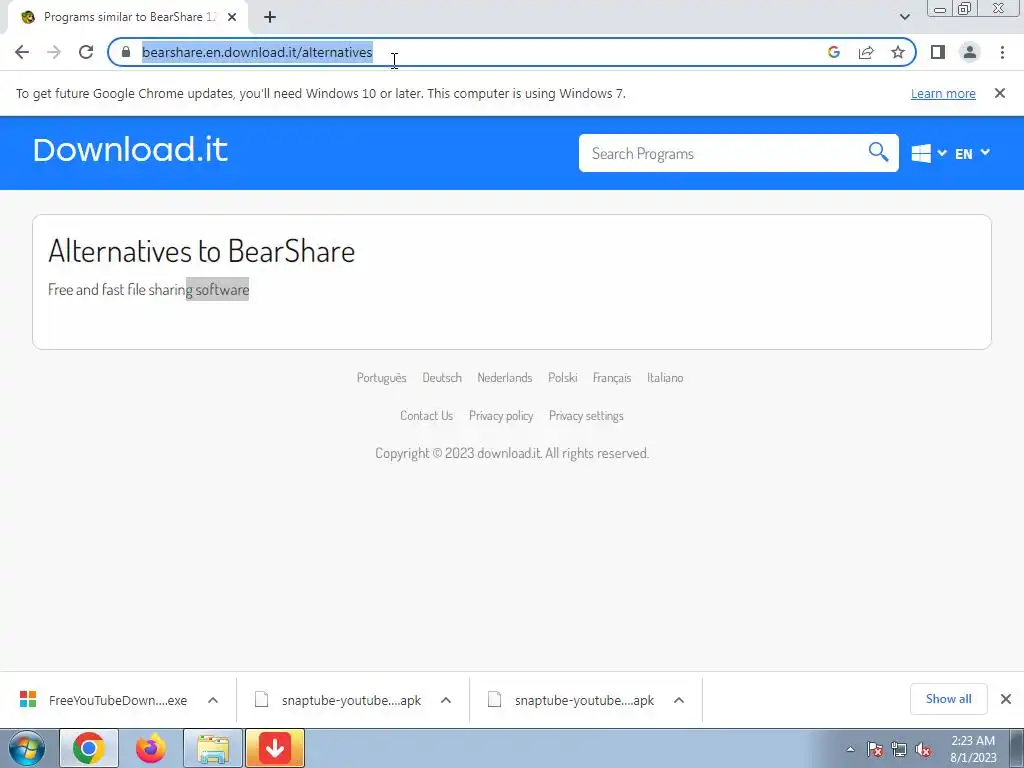Open the Windows platform selector
1024x768 pixels.
[929, 153]
